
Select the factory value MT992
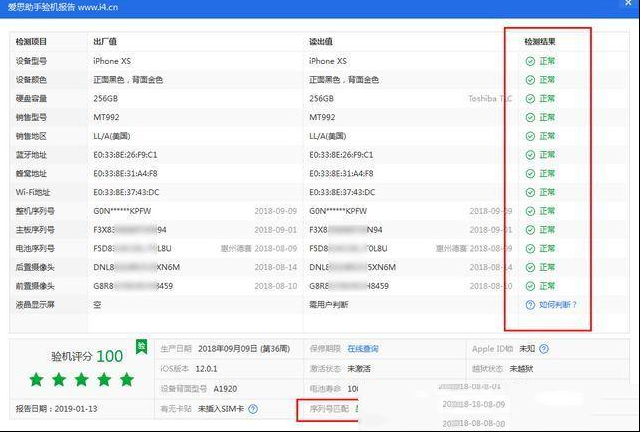tap(106, 118)
